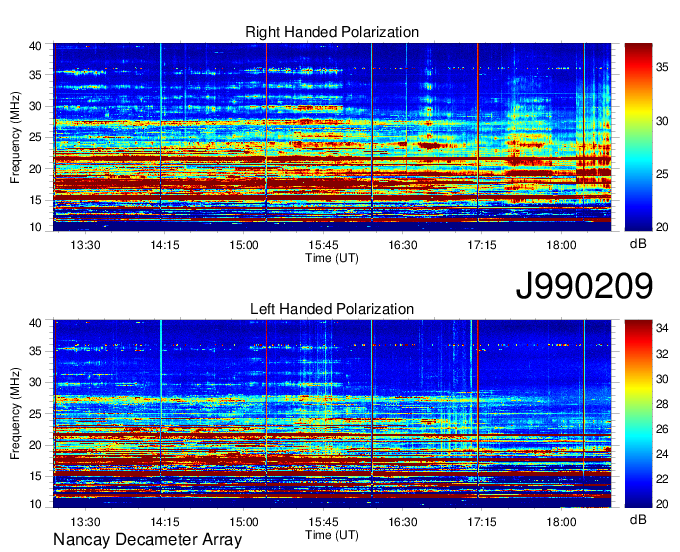Click the 35 MHz tick label on top plot
Image resolution: width=680 pixels, height=552 pixels.
coord(35,75)
